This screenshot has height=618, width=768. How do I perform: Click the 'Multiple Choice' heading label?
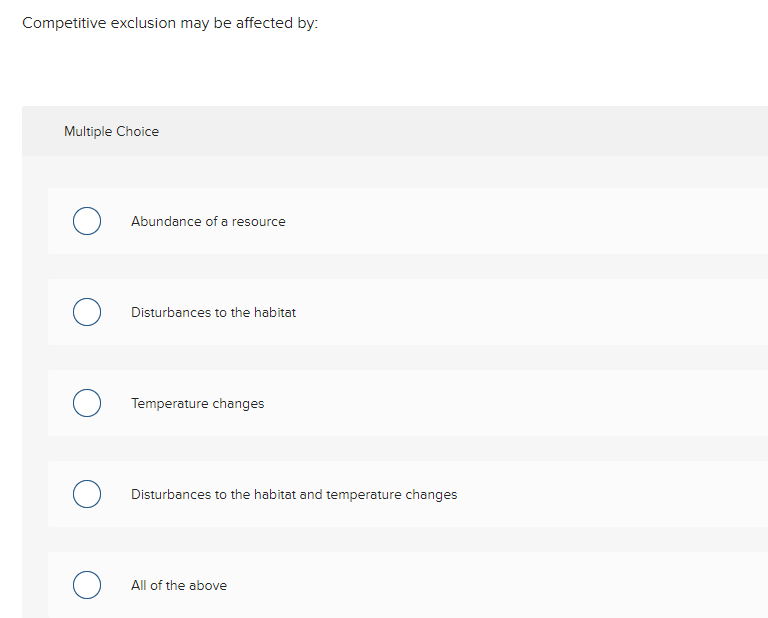click(111, 131)
